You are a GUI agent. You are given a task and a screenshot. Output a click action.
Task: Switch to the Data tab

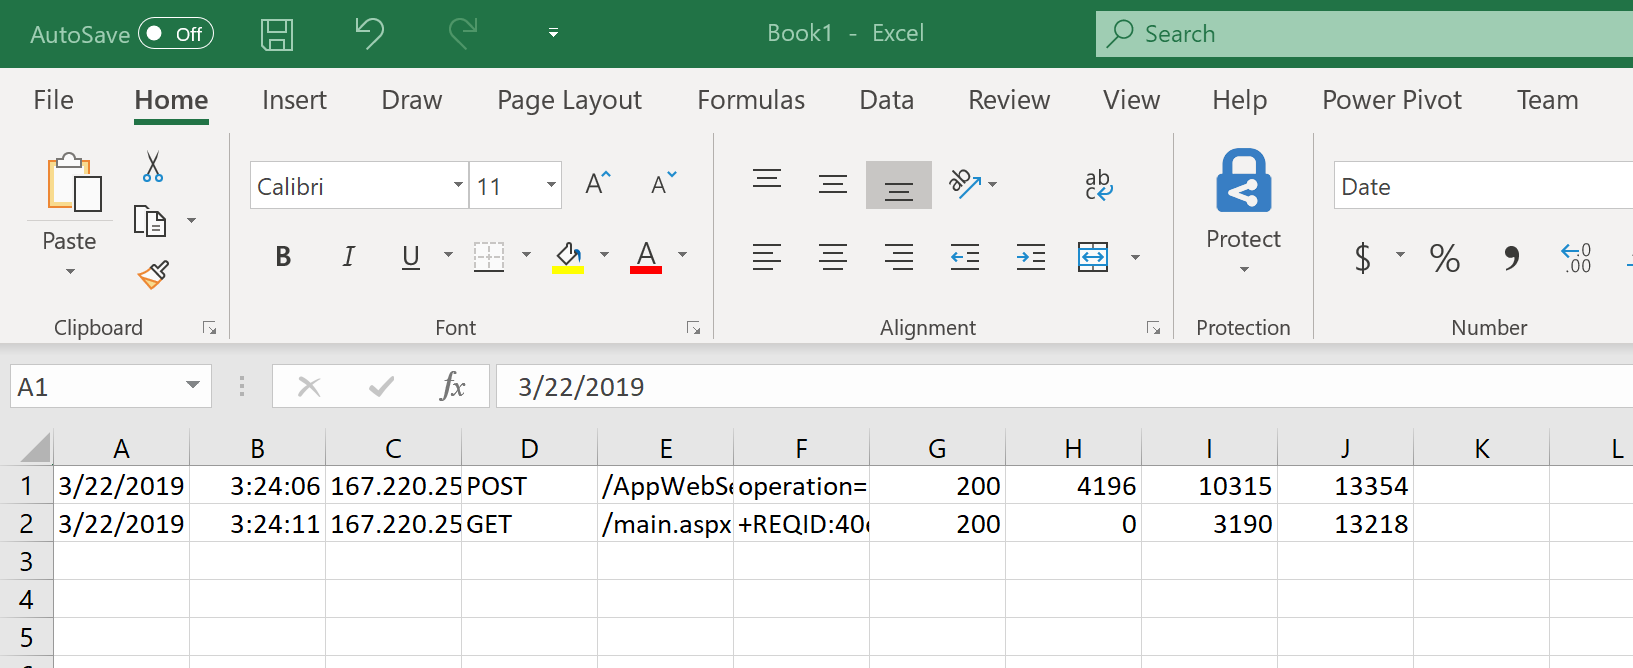point(886,100)
